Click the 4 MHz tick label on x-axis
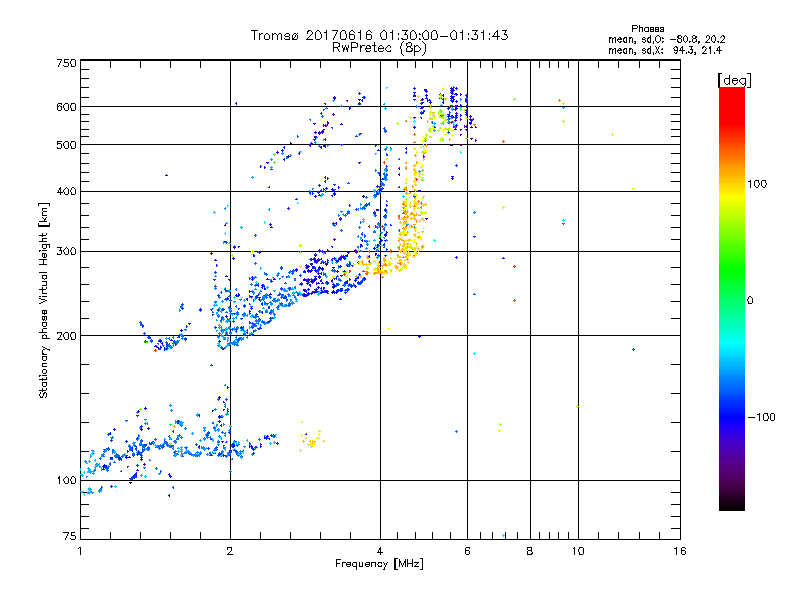This screenshot has height=600, width=800. point(380,551)
